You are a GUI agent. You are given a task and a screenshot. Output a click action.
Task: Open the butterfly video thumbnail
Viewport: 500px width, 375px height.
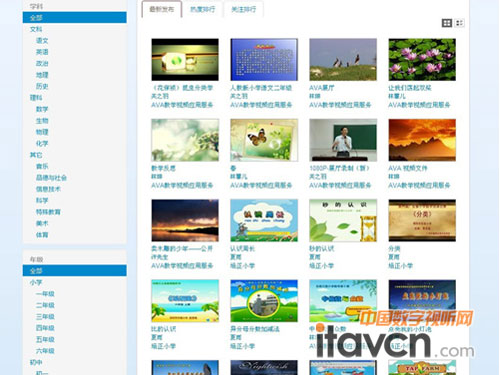pyautogui.click(x=264, y=140)
